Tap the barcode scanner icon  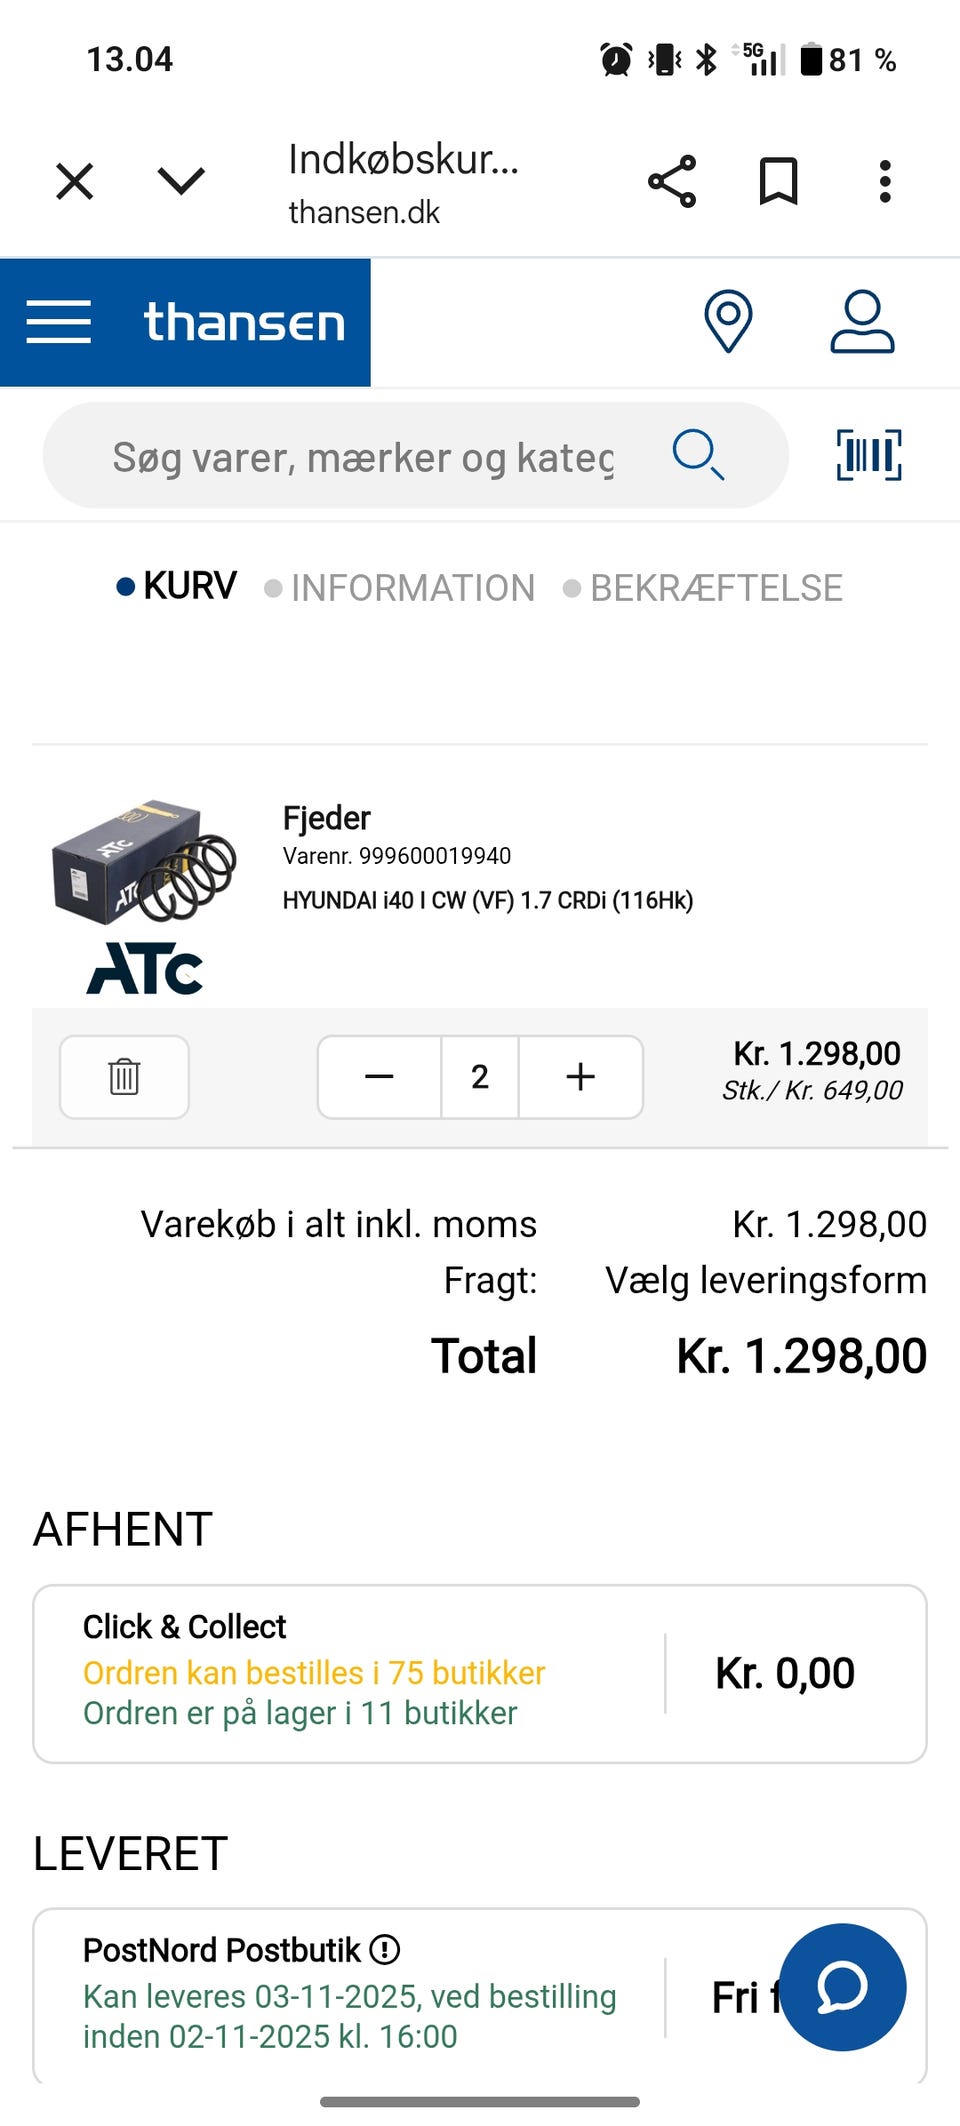click(868, 455)
